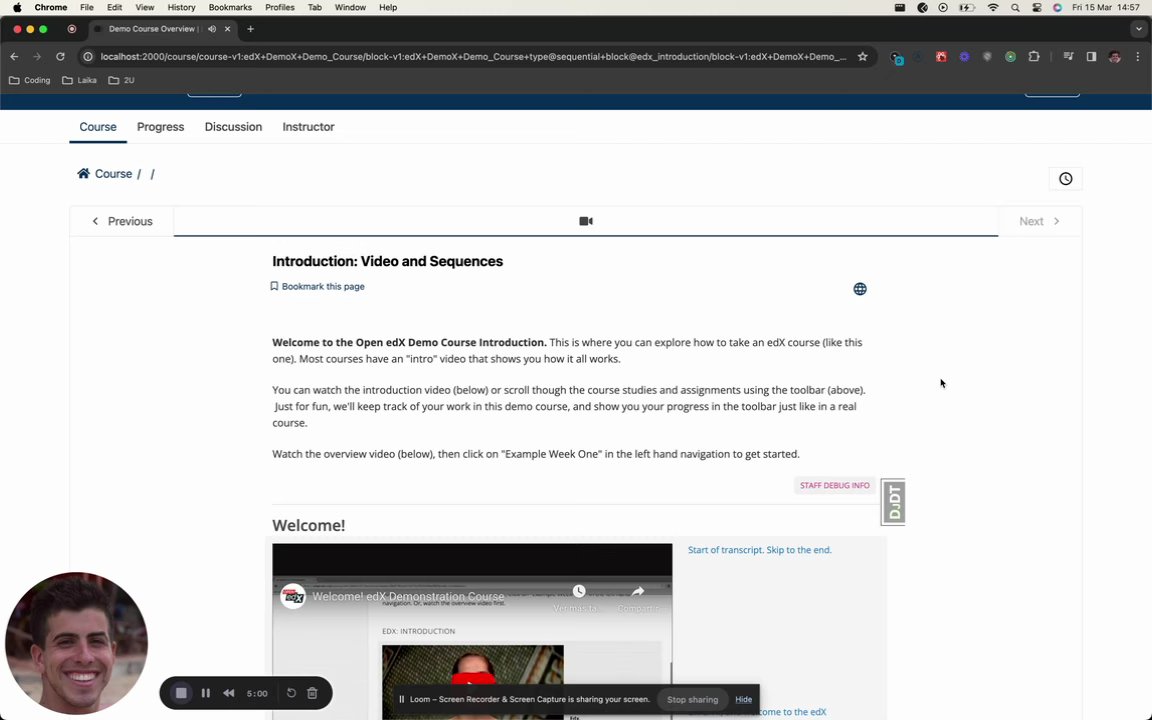Click the red extension icon in toolbar
1152x720 pixels.
click(941, 57)
